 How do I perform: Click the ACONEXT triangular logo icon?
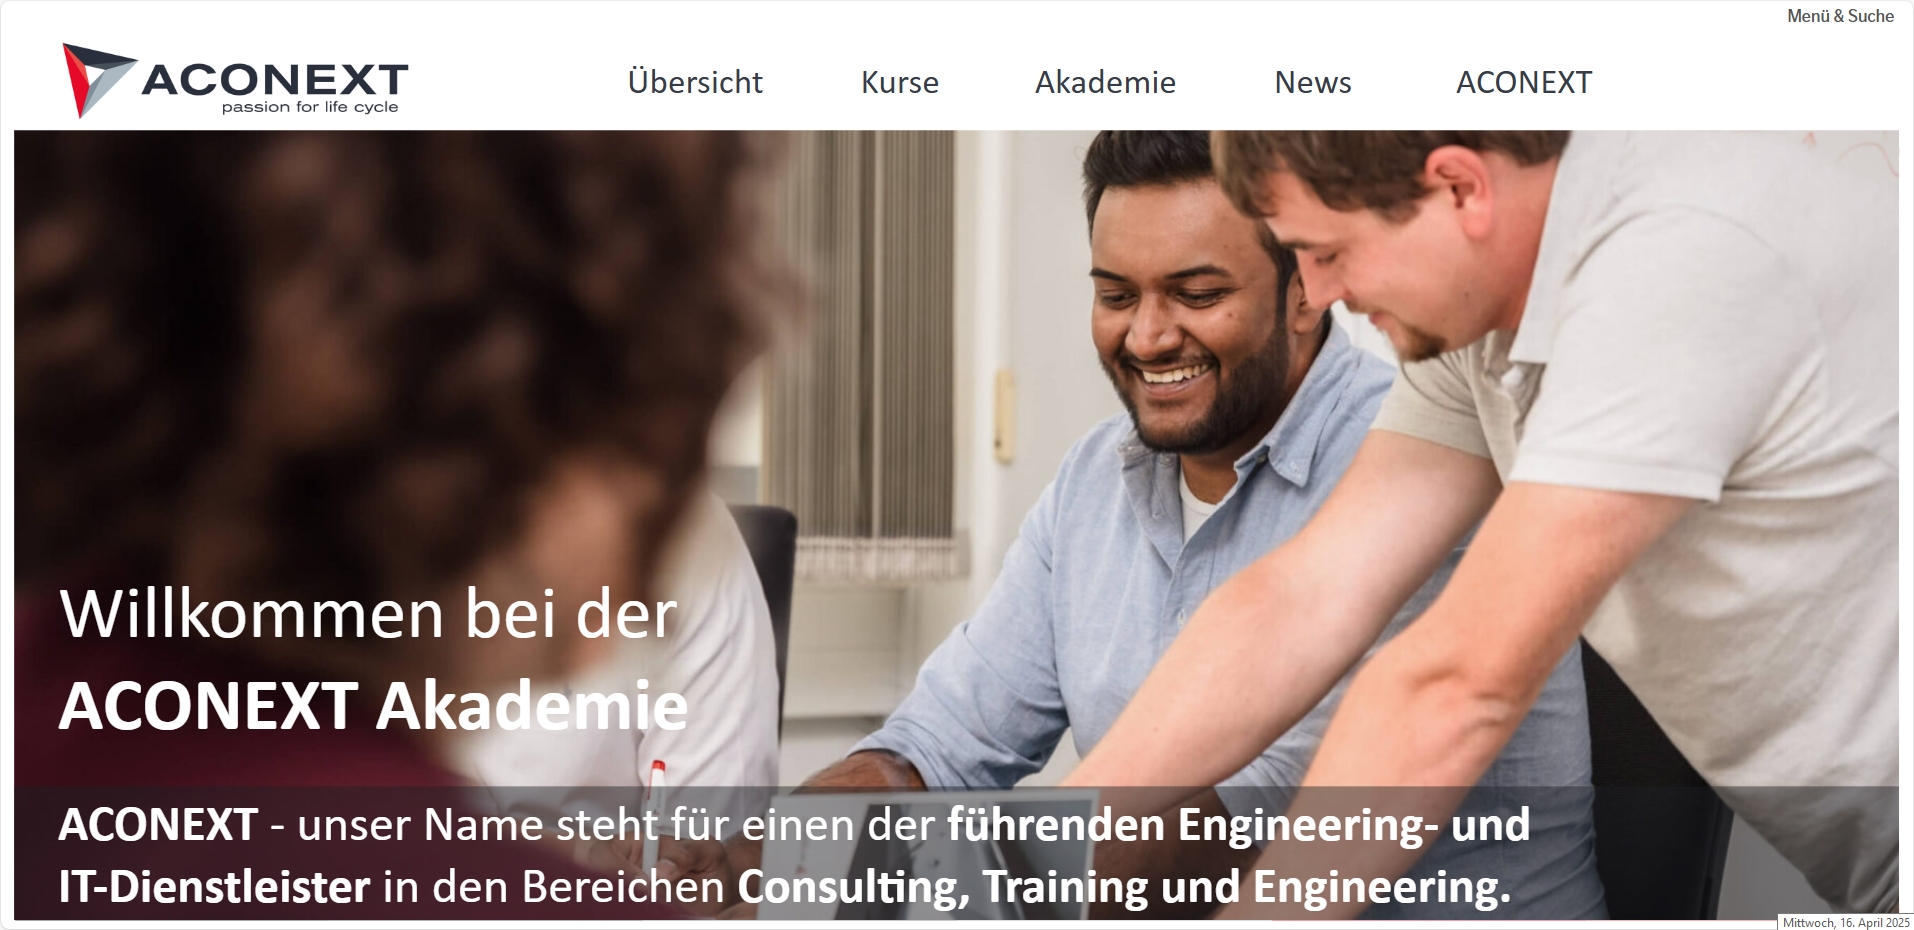tap(98, 79)
